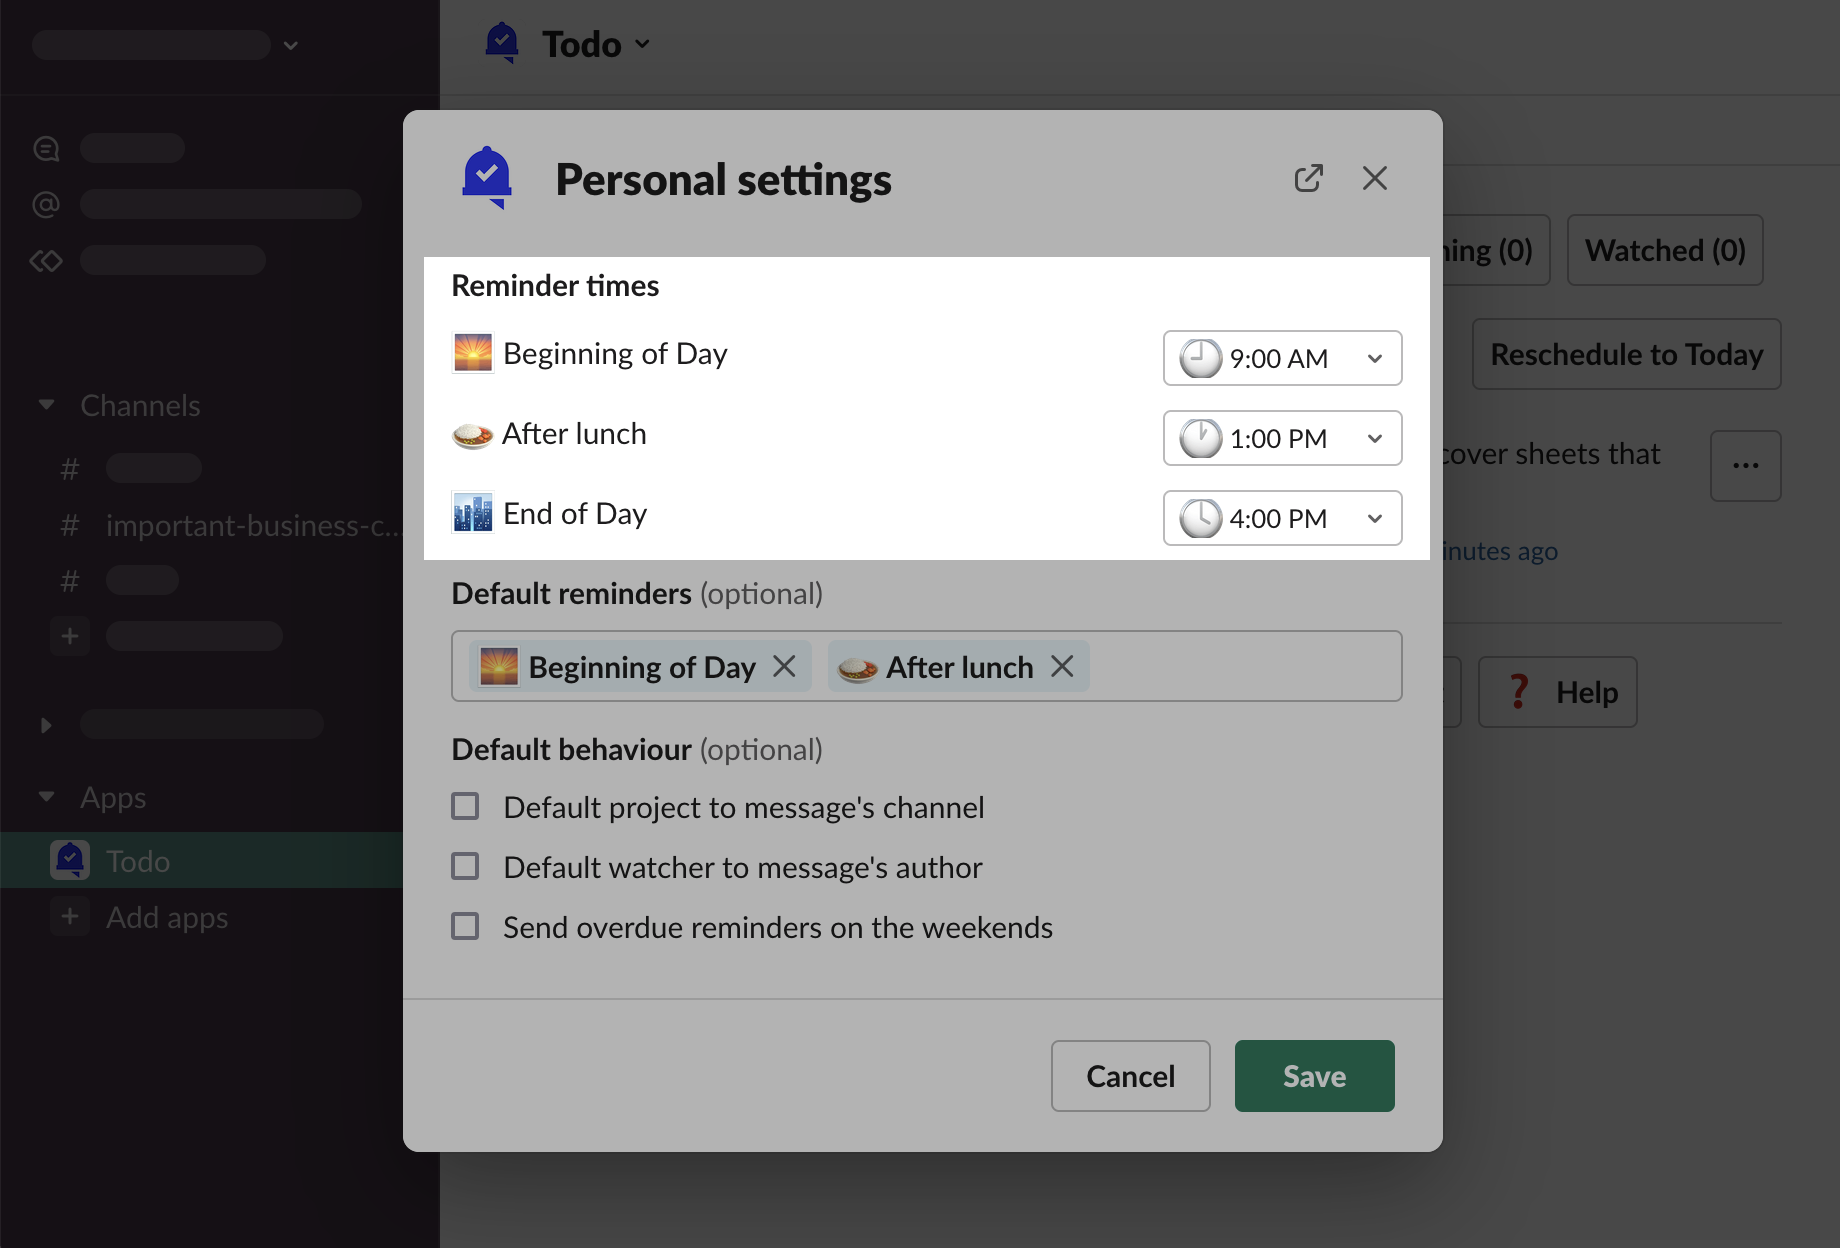1840x1248 pixels.
Task: Check Default watcher to message's author
Action: (465, 866)
